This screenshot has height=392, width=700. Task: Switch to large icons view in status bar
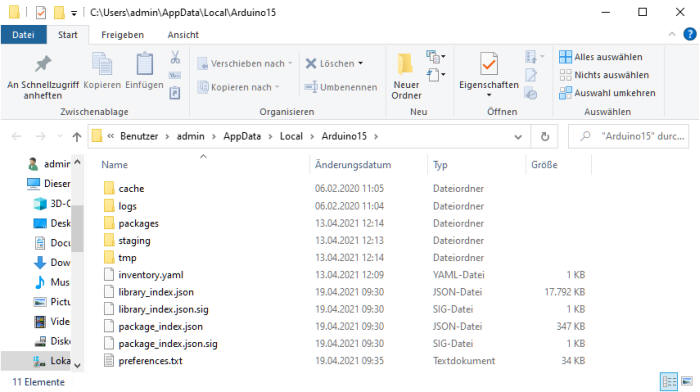tap(687, 382)
